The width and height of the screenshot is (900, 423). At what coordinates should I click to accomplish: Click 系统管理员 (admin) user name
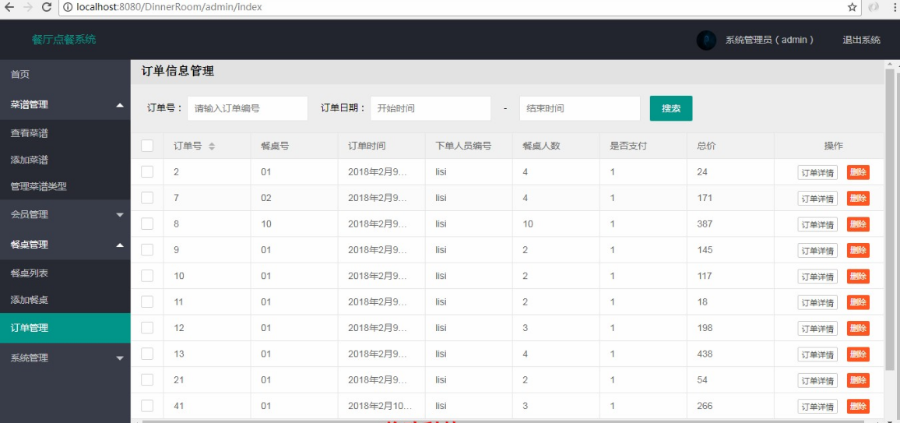pyautogui.click(x=770, y=40)
